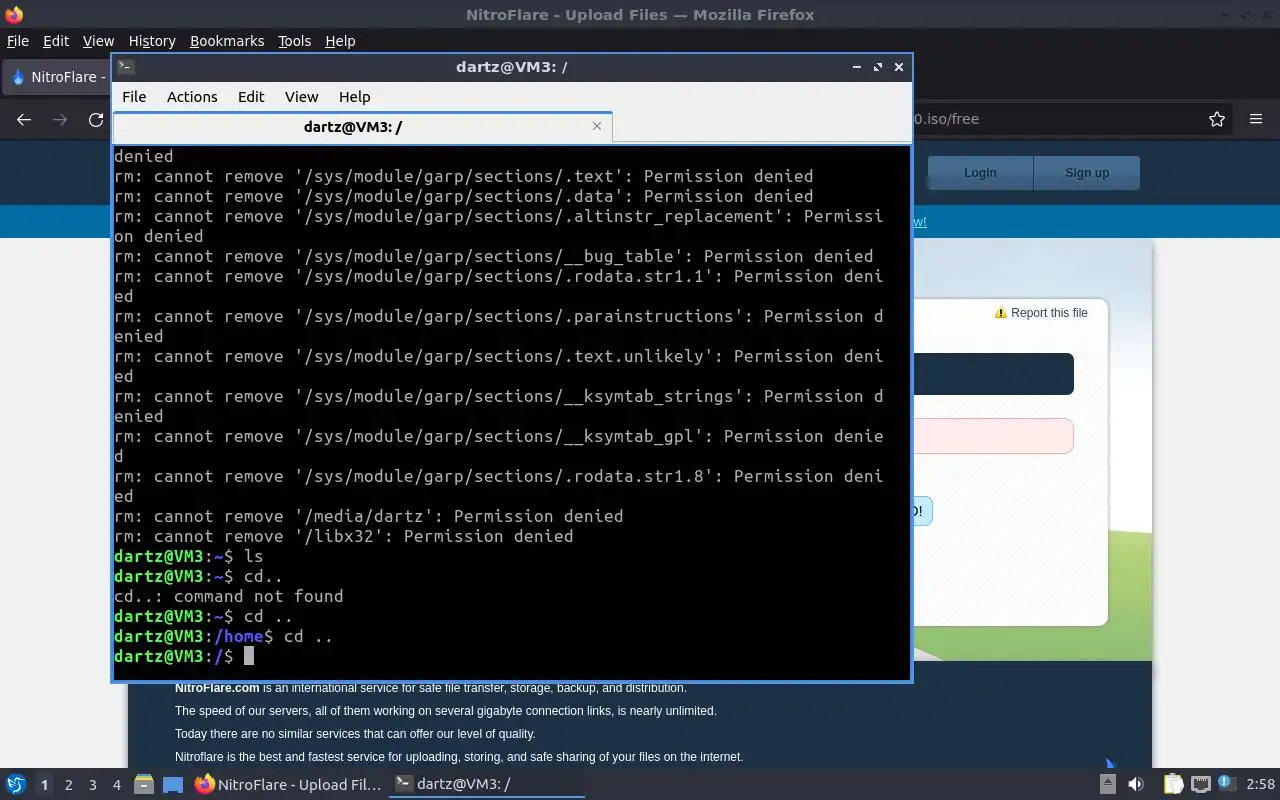Switch to workspace 2
The image size is (1280, 800).
pyautogui.click(x=68, y=785)
